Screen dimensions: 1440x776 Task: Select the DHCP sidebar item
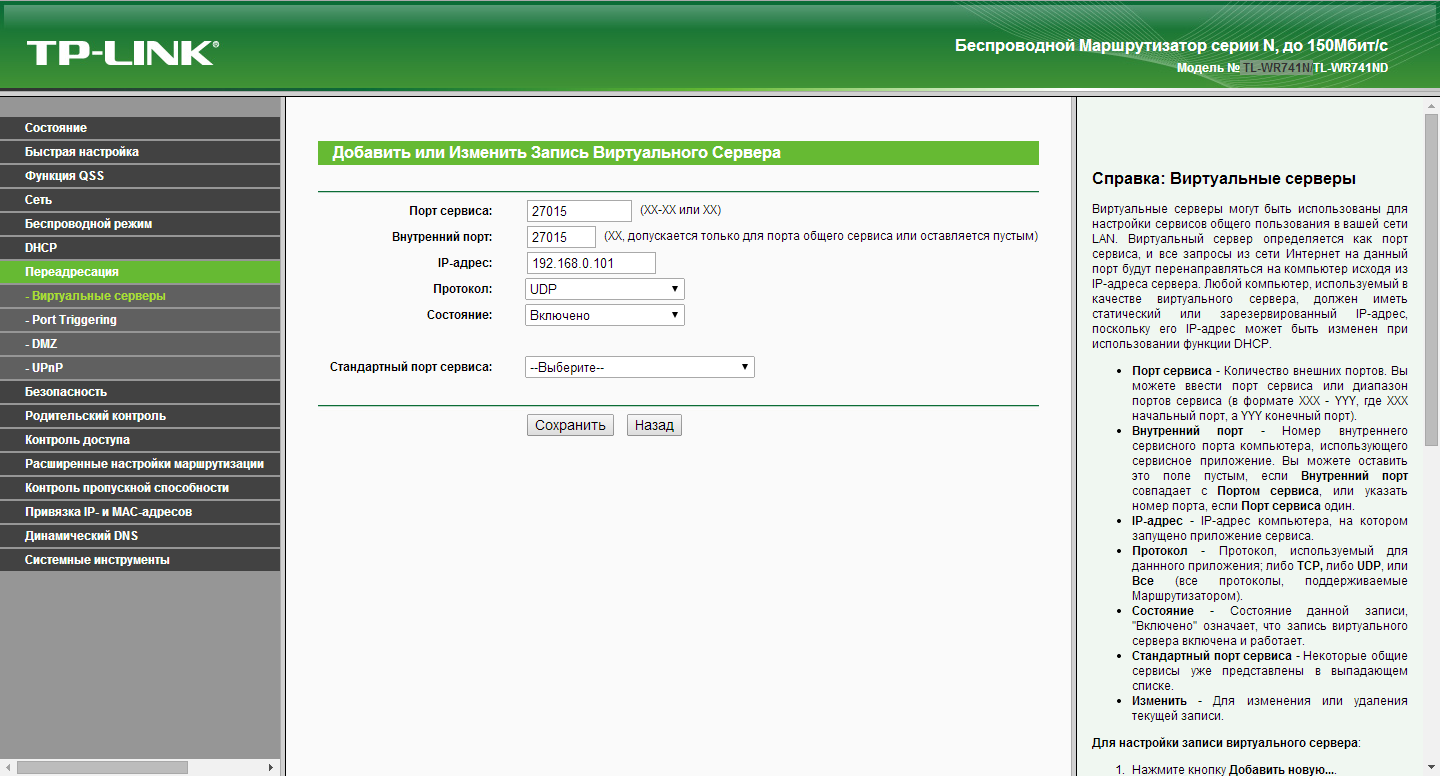pos(140,248)
